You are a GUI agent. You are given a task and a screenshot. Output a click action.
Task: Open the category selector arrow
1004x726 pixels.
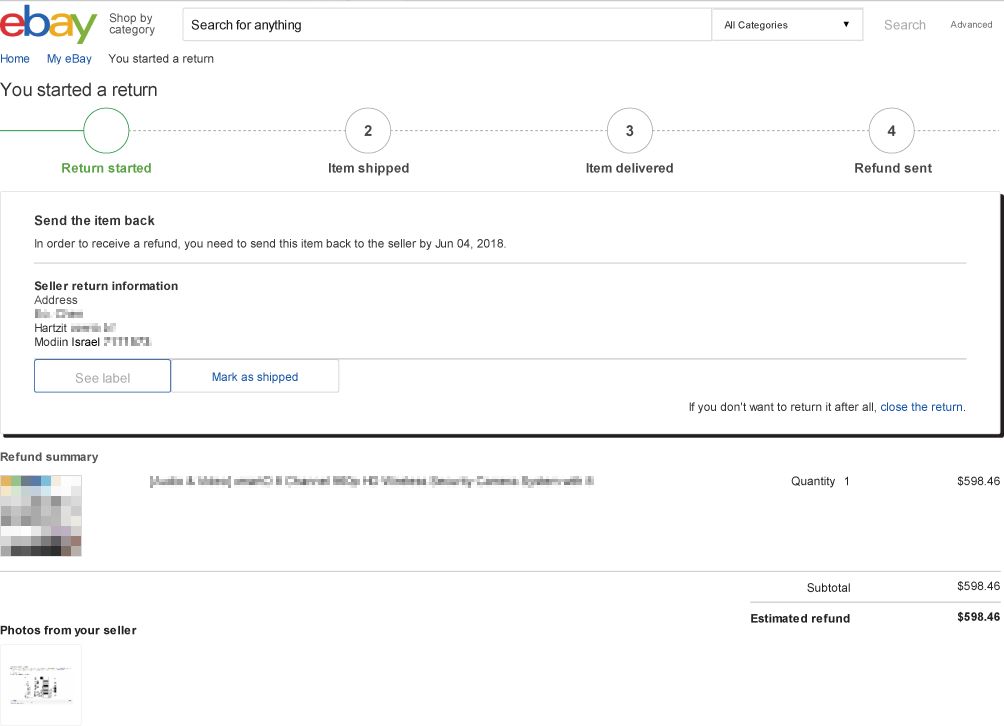[x=846, y=24]
